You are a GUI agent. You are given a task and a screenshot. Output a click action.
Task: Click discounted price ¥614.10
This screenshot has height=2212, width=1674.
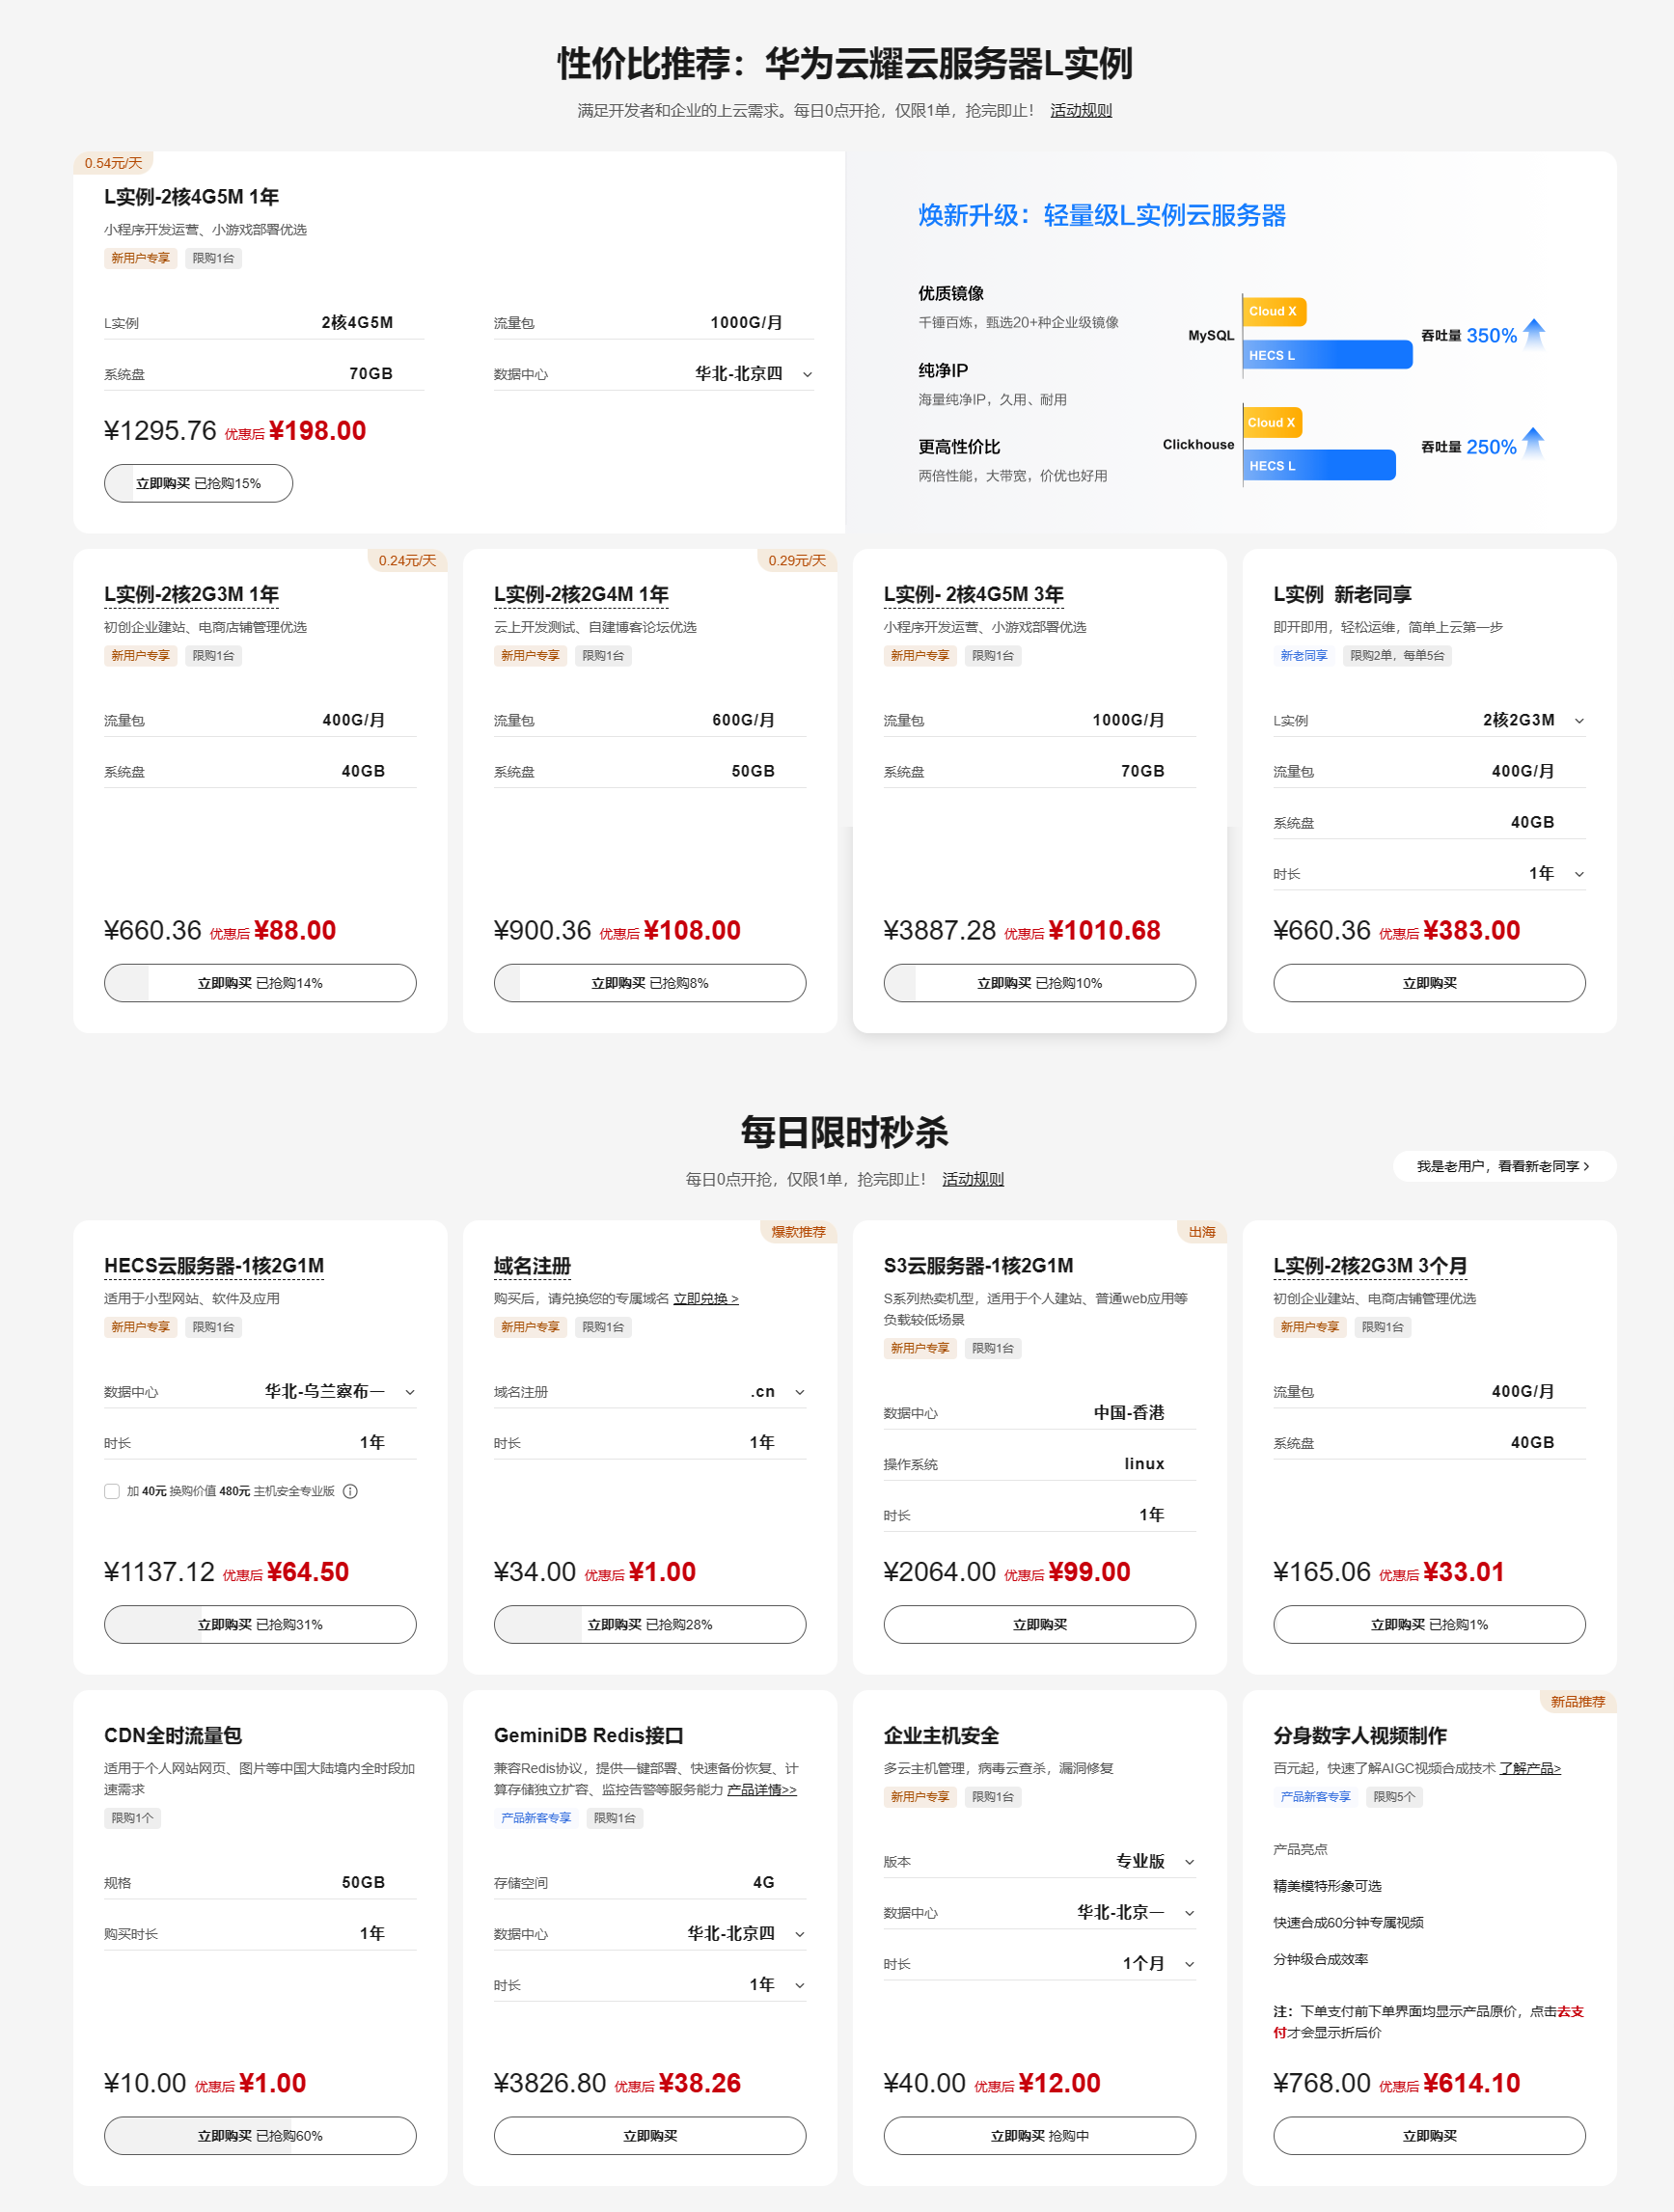click(1471, 2083)
